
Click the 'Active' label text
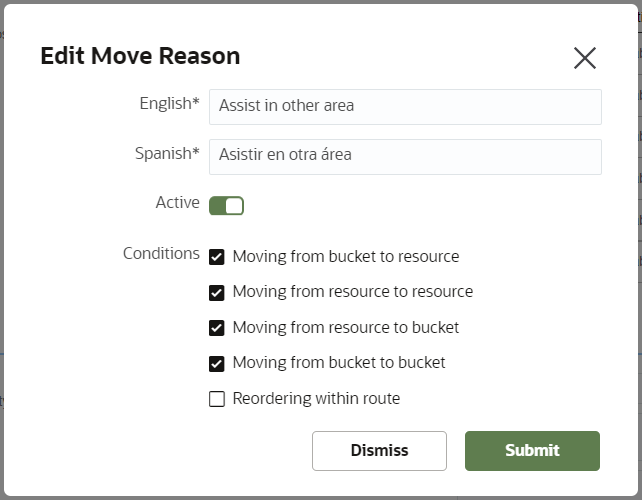point(177,203)
